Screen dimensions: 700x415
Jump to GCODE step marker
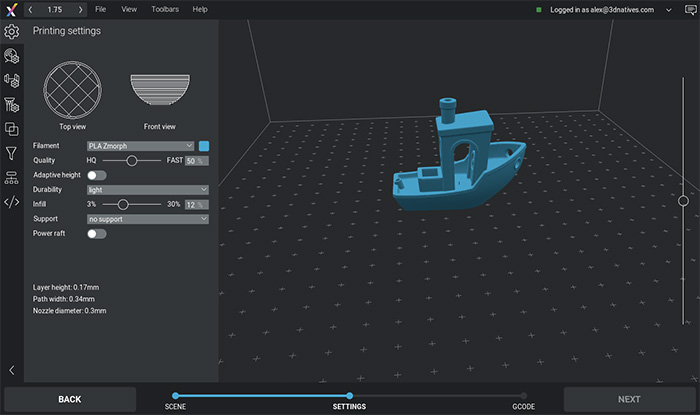pyautogui.click(x=523, y=396)
